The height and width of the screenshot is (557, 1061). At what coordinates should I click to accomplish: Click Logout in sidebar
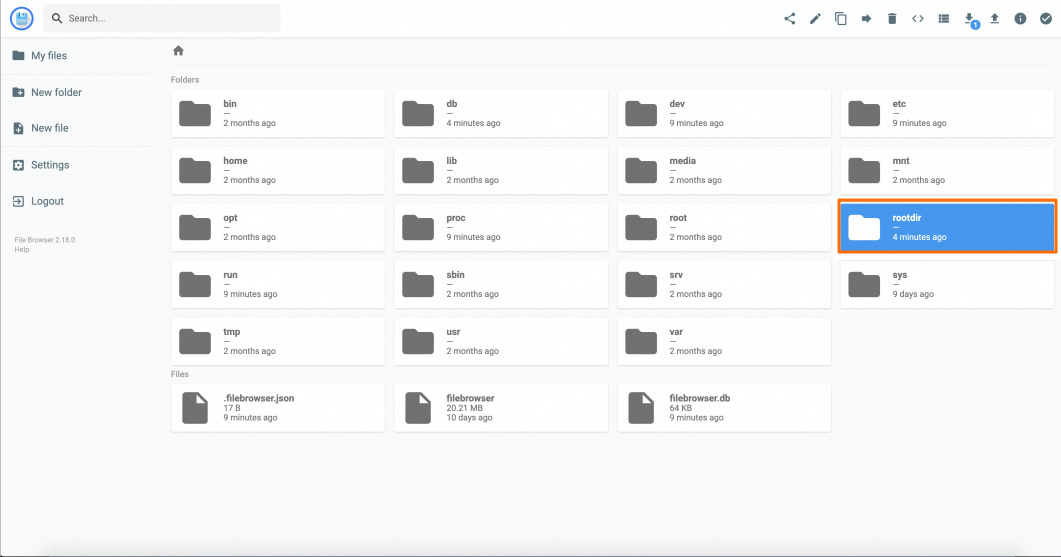tap(76, 201)
